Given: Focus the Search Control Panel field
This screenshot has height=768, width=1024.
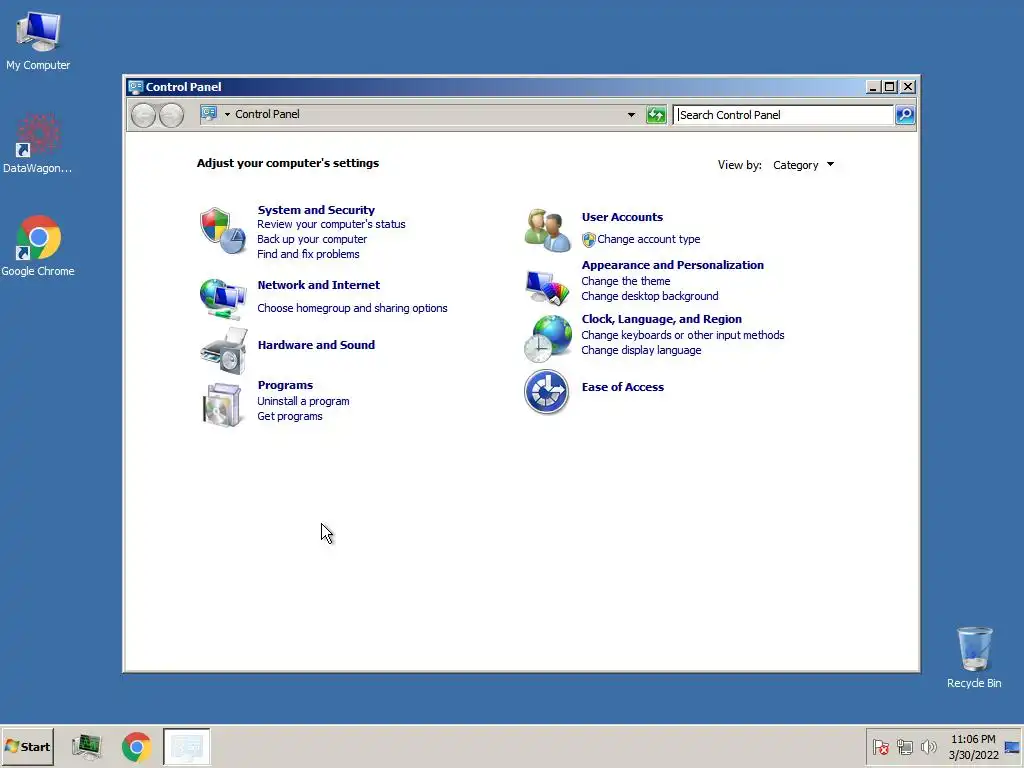Looking at the screenshot, I should click(x=783, y=115).
